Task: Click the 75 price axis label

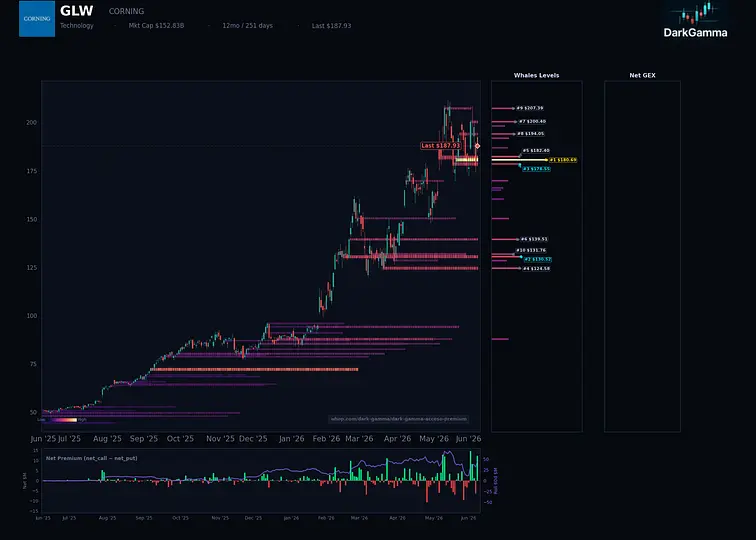Action: [x=33, y=364]
